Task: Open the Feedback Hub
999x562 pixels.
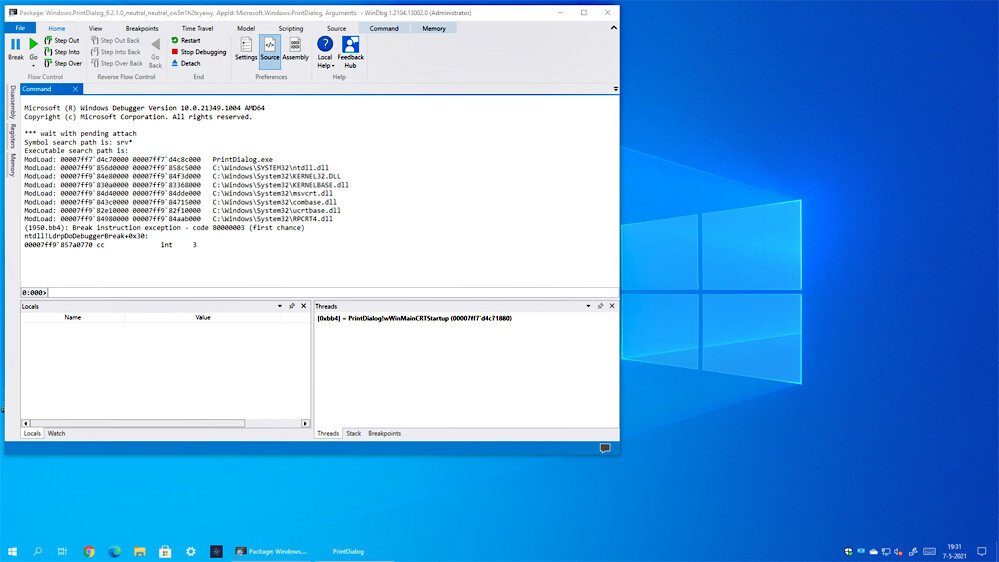Action: [350, 52]
